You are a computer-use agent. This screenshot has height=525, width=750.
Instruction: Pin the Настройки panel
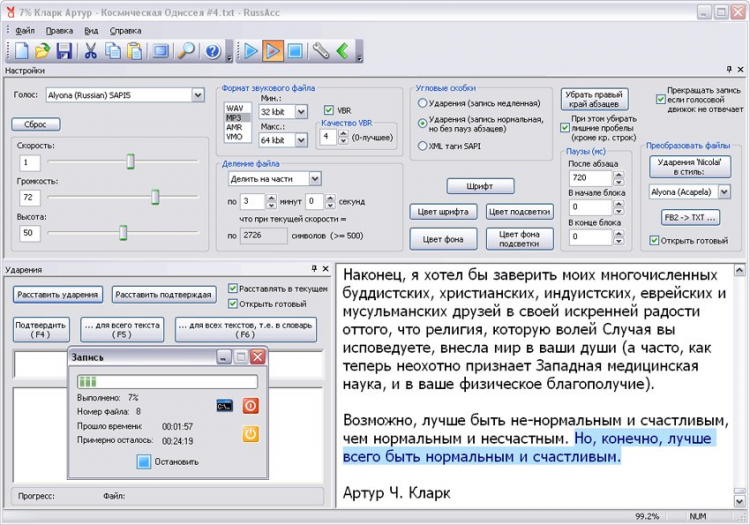(x=729, y=69)
